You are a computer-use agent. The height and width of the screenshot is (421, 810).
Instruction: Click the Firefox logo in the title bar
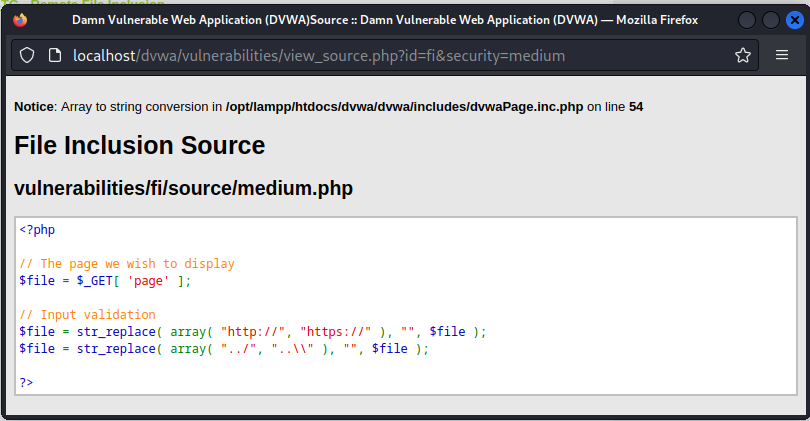click(x=20, y=20)
